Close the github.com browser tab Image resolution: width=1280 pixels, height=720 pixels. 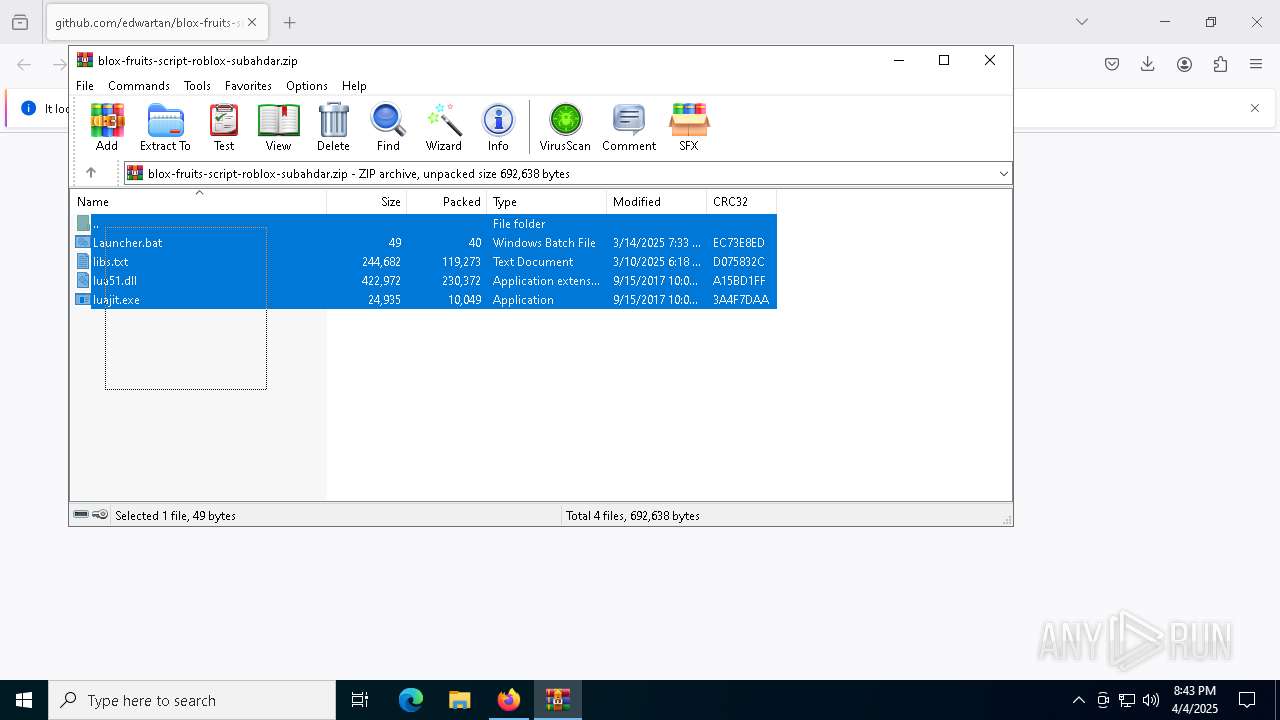coord(252,22)
